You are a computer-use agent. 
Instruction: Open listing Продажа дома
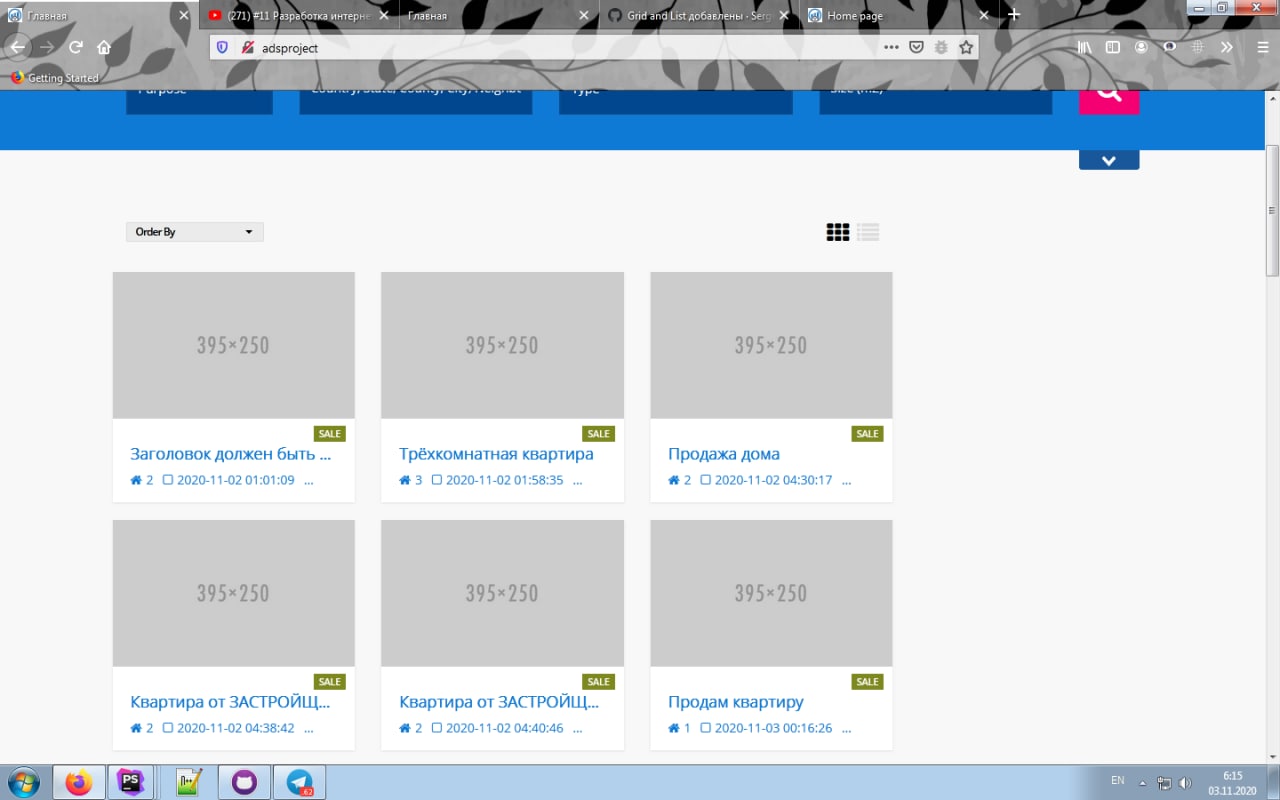(724, 454)
